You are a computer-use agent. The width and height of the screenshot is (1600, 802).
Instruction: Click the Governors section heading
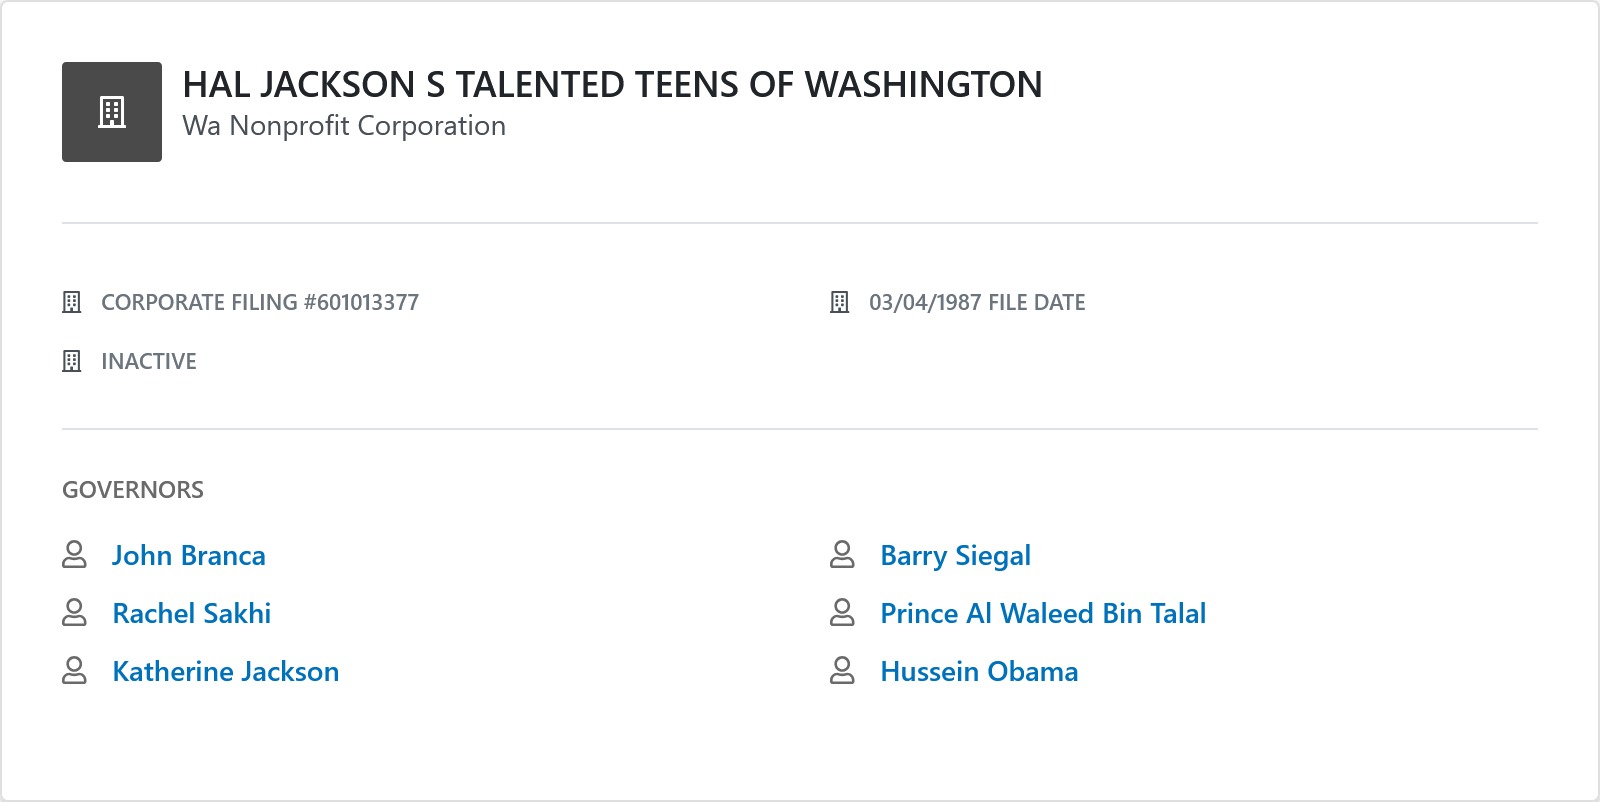pyautogui.click(x=133, y=490)
